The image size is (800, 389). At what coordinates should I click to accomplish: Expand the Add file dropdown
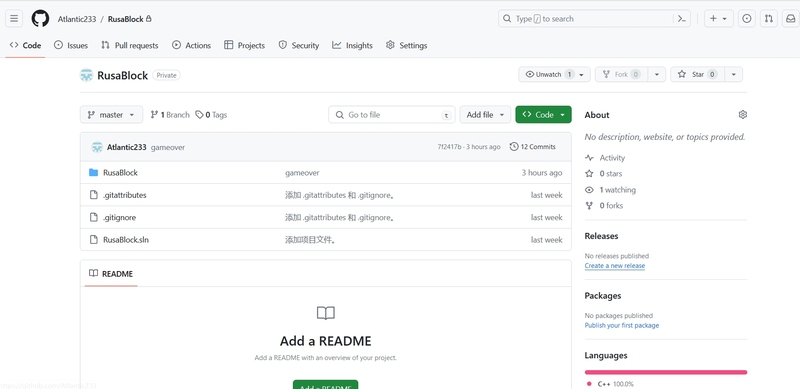pos(485,115)
